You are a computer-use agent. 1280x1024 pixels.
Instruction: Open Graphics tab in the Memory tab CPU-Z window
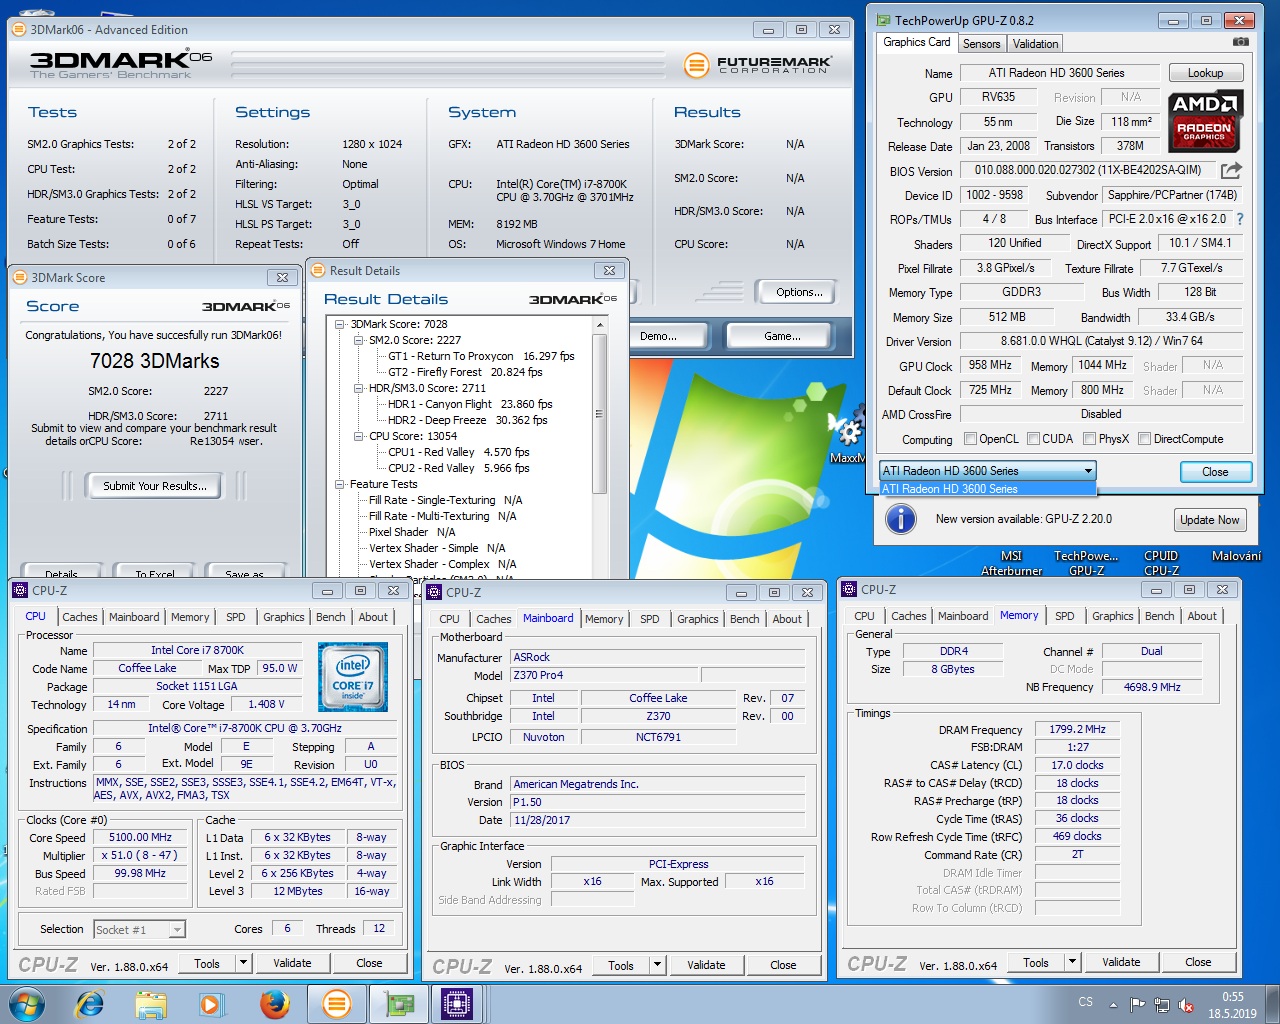[1112, 617]
